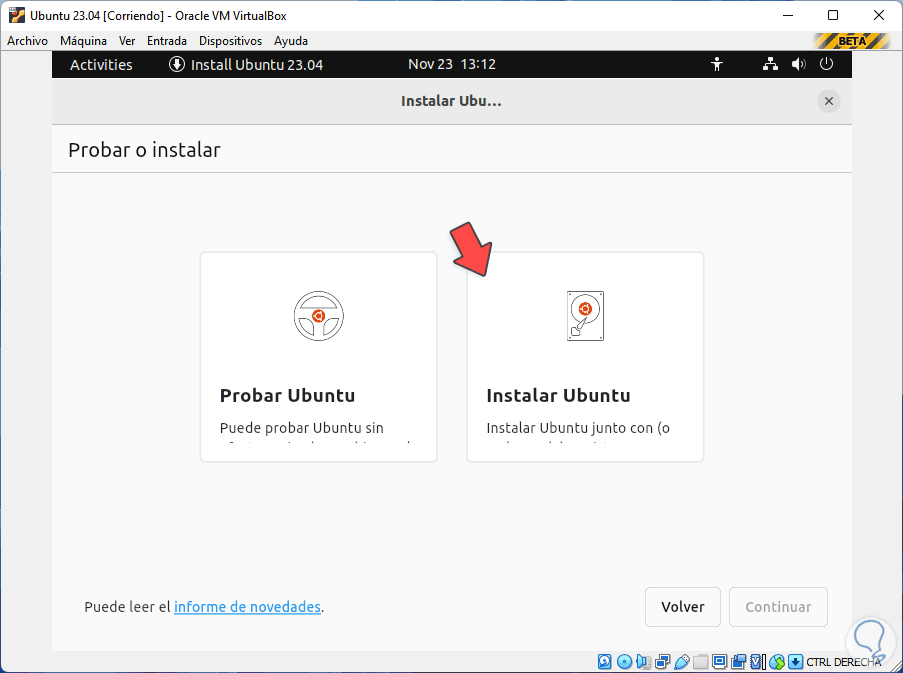The width and height of the screenshot is (903, 673).
Task: Open the clock showing Nov 23 13:12
Action: coord(452,64)
